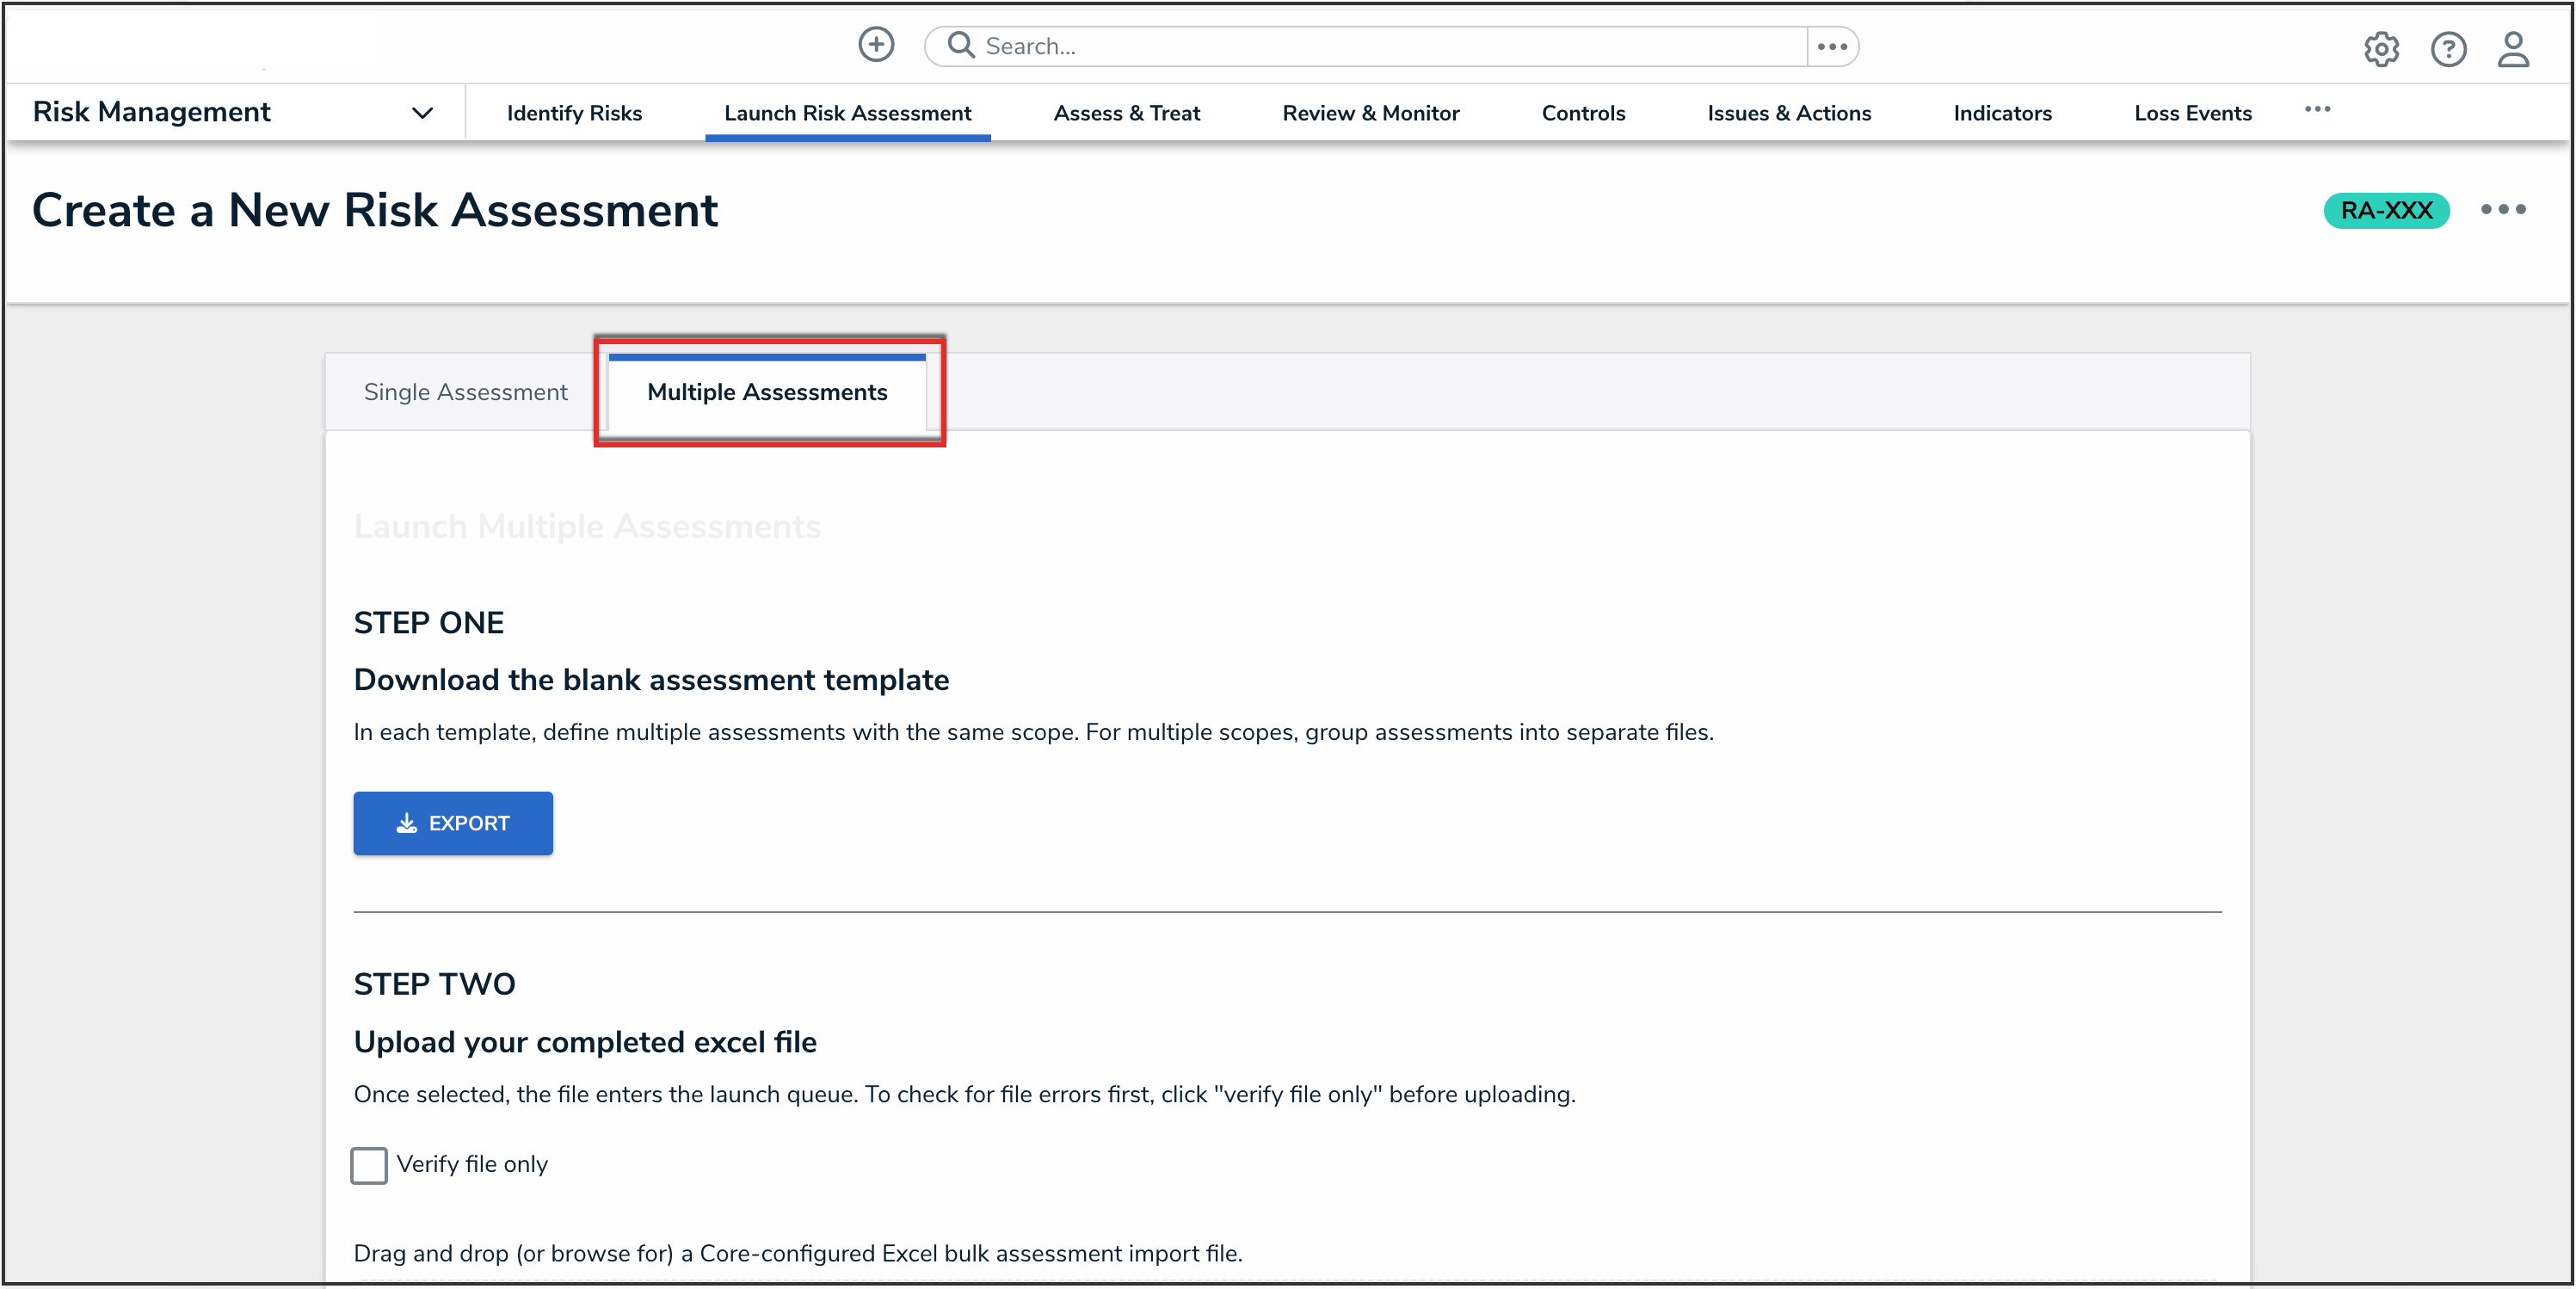Open the settings gear icon
Screen dimensions: 2576x1289
coord(2381,49)
